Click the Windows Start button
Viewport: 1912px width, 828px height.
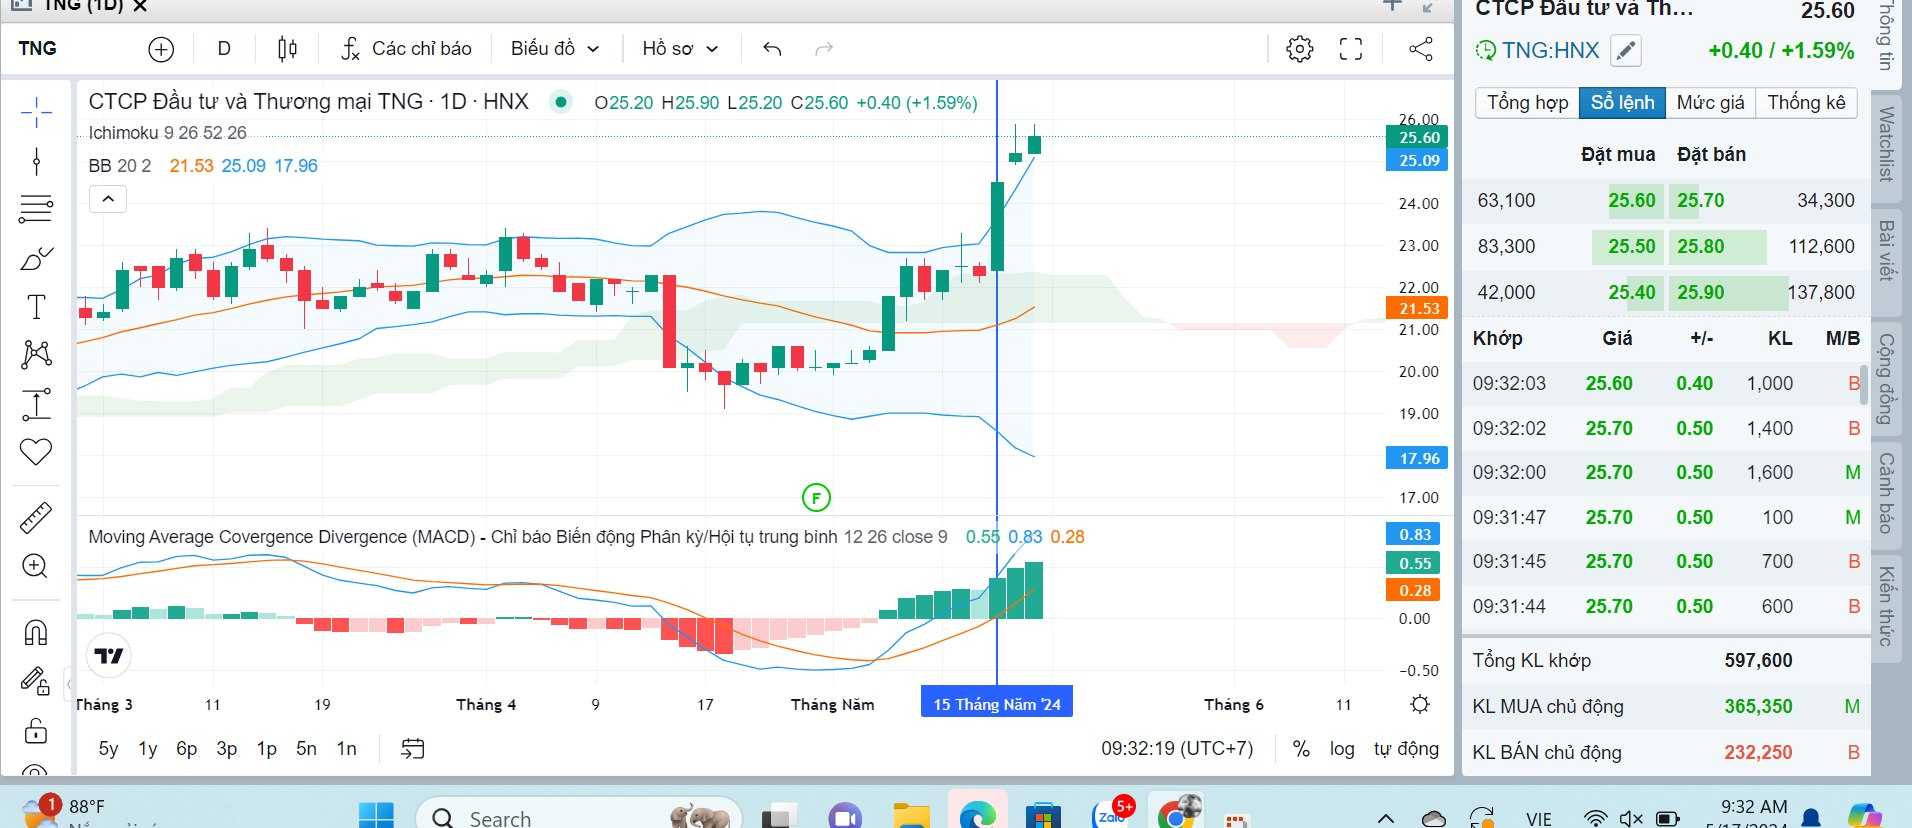click(376, 815)
